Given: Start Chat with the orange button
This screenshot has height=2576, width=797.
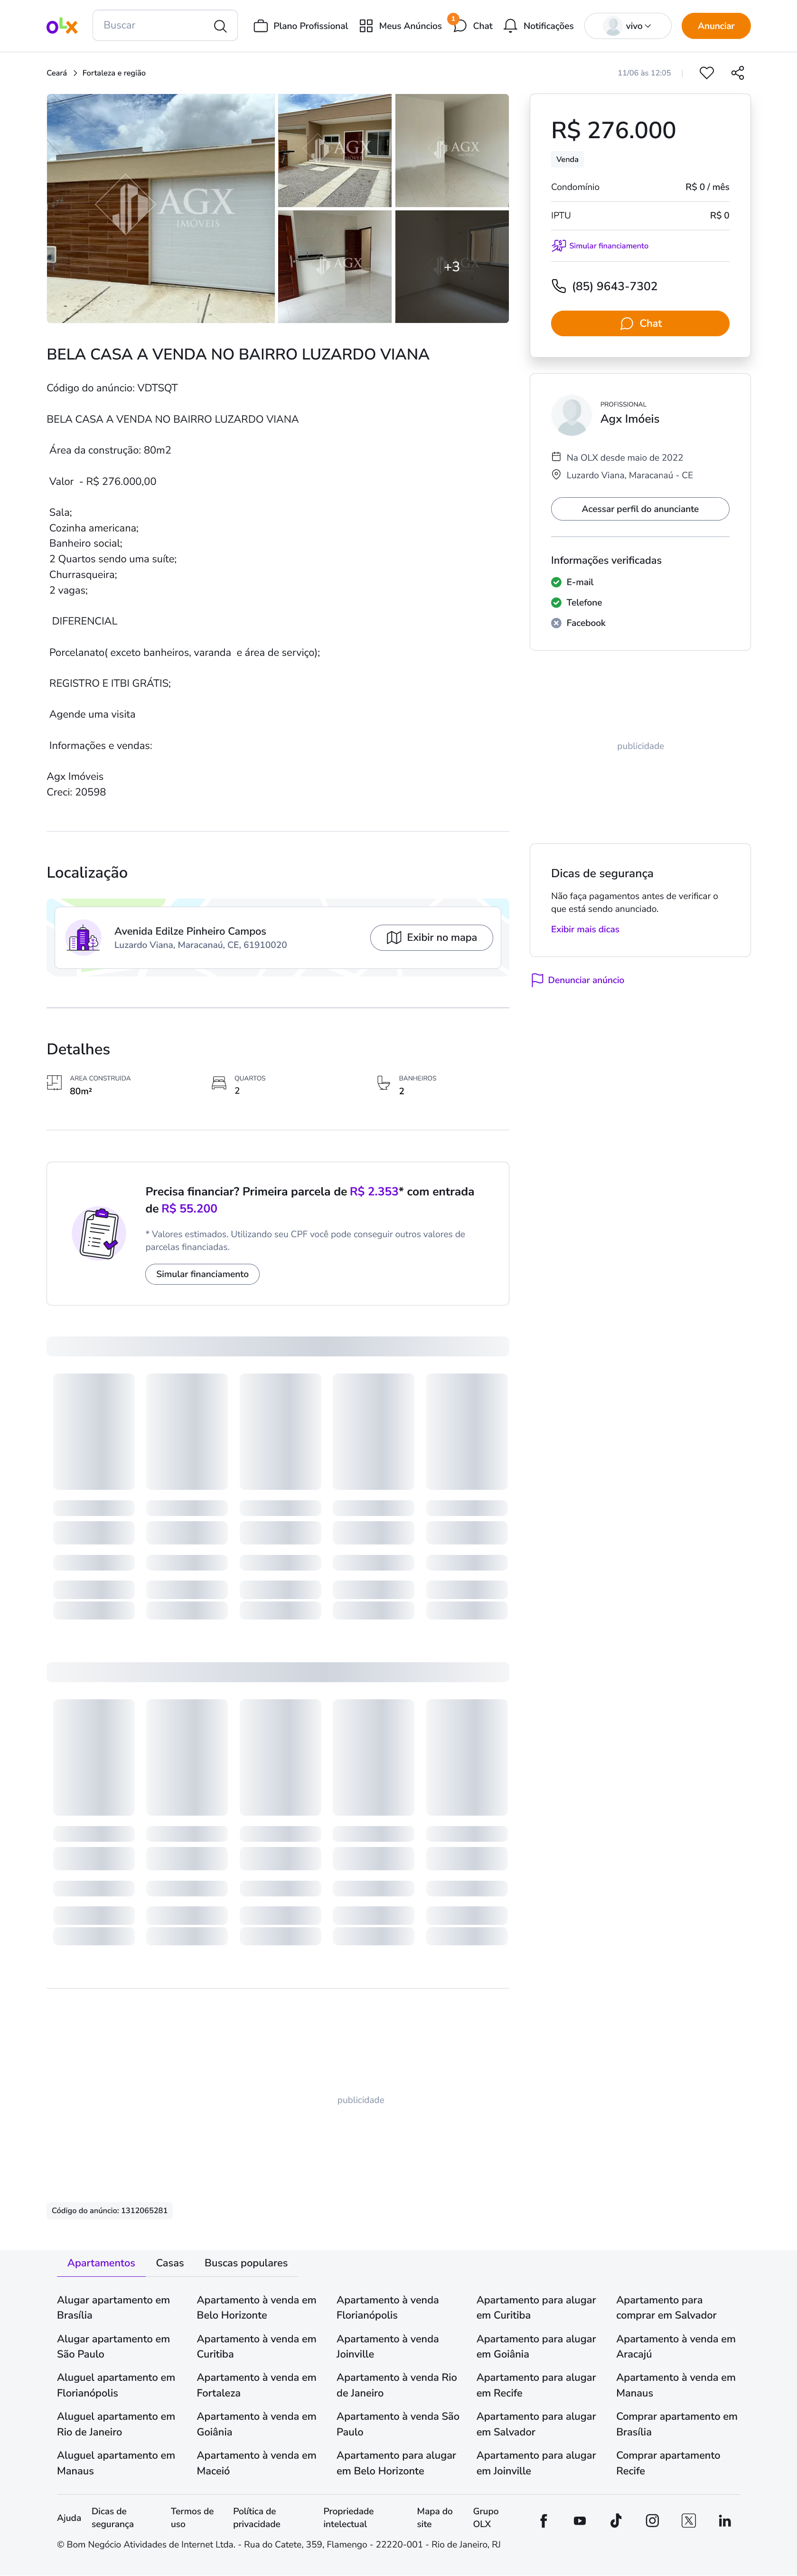Looking at the screenshot, I should pyautogui.click(x=640, y=323).
